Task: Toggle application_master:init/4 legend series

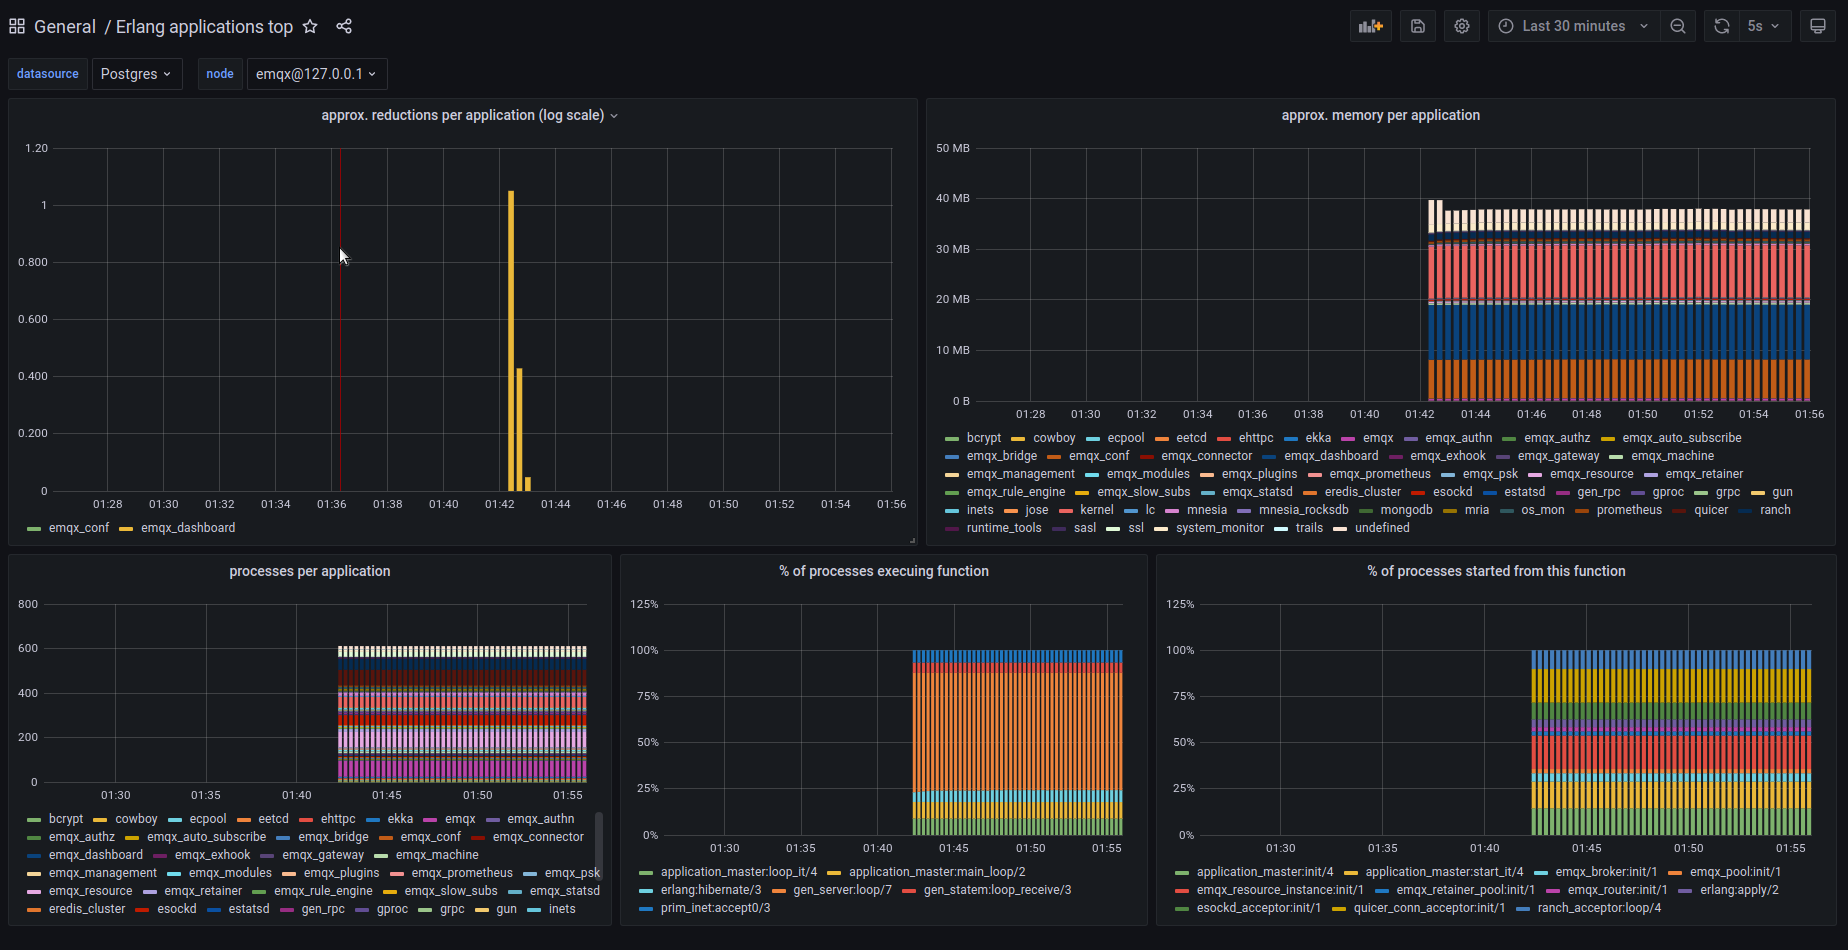Action: click(1265, 872)
